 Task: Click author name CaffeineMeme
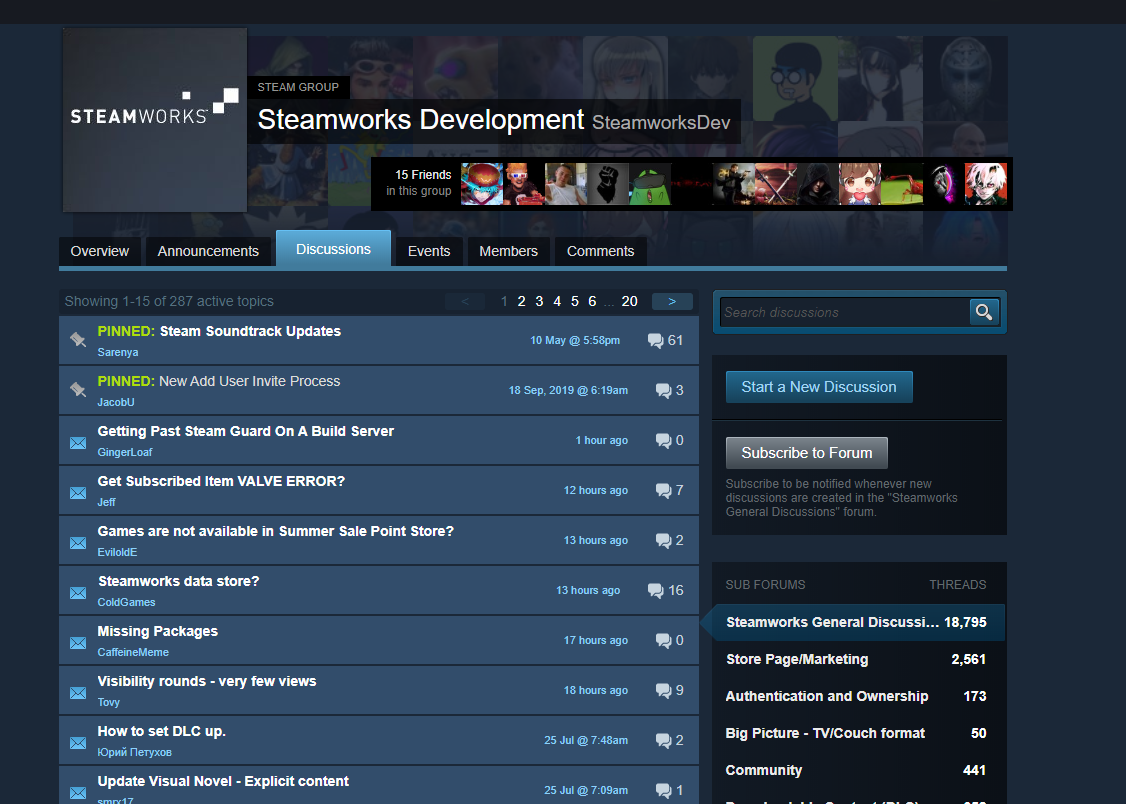point(133,653)
